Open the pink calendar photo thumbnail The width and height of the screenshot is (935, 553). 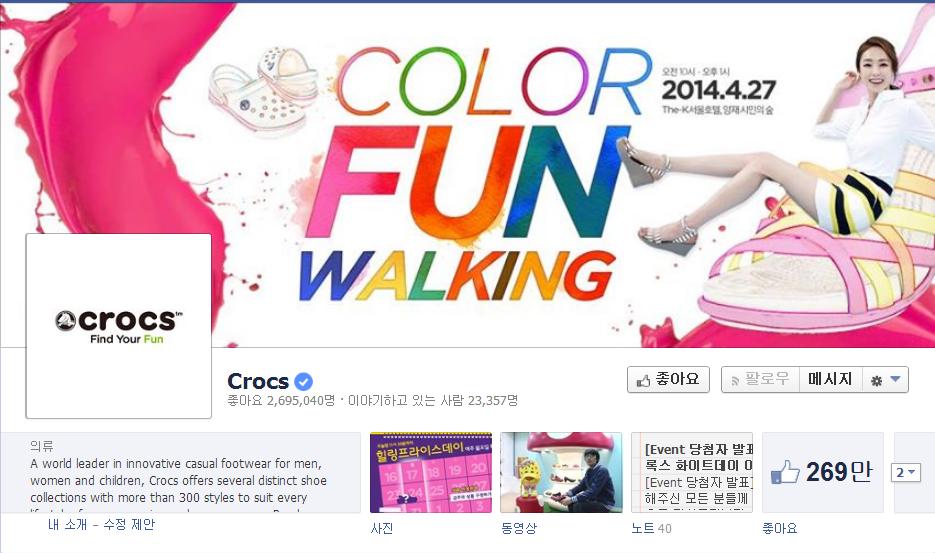pyautogui.click(x=431, y=472)
